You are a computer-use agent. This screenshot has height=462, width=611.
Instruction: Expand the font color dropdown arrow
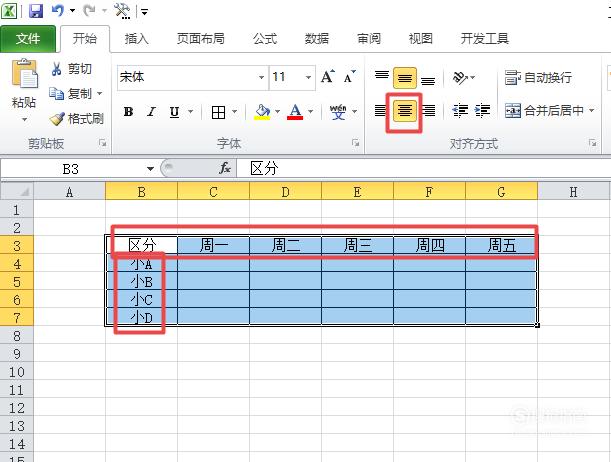pyautogui.click(x=310, y=112)
